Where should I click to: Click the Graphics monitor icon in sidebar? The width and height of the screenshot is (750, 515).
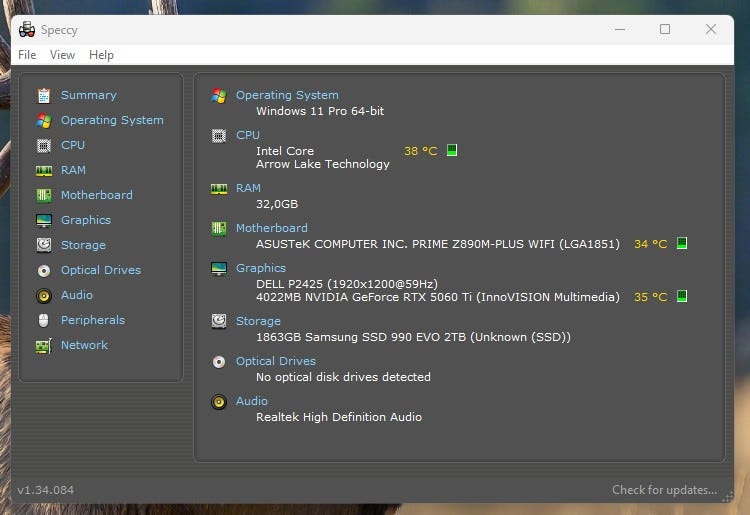pos(44,220)
